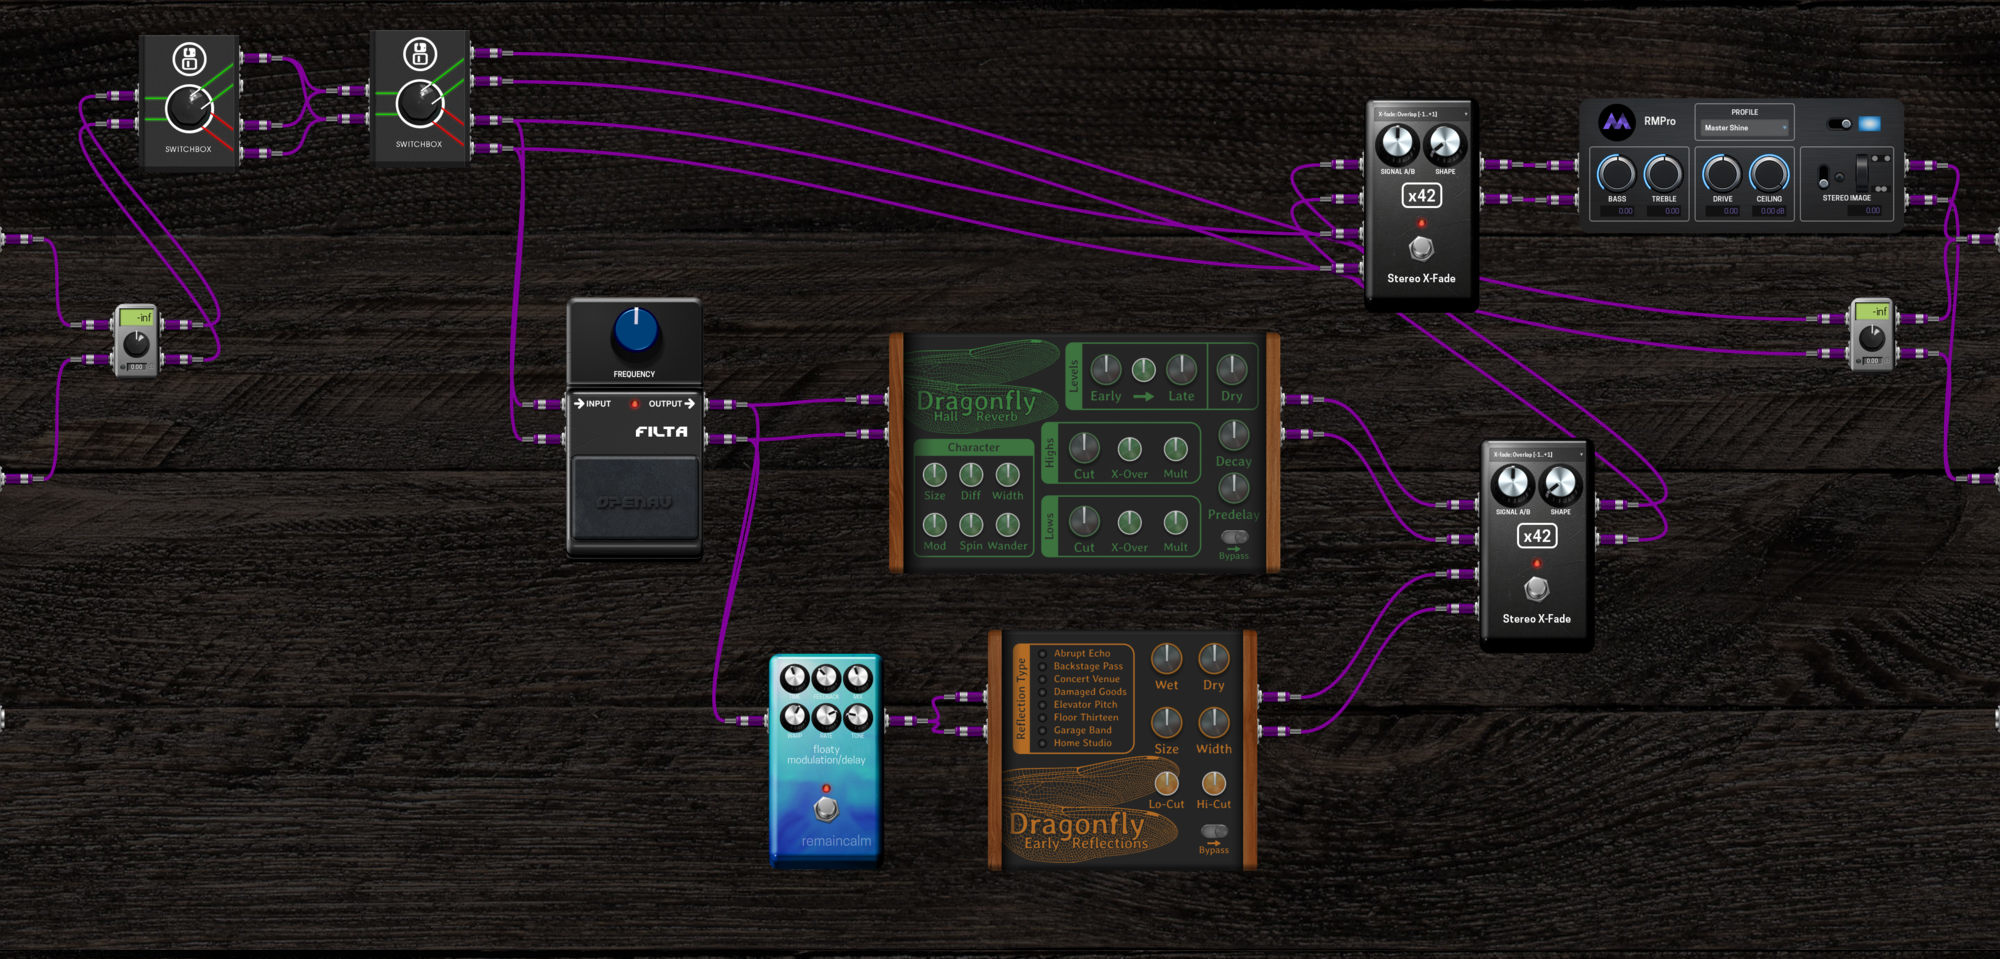Viewport: 2000px width, 959px height.
Task: Click the red LED on the FILTA pedal
Action: tap(634, 404)
